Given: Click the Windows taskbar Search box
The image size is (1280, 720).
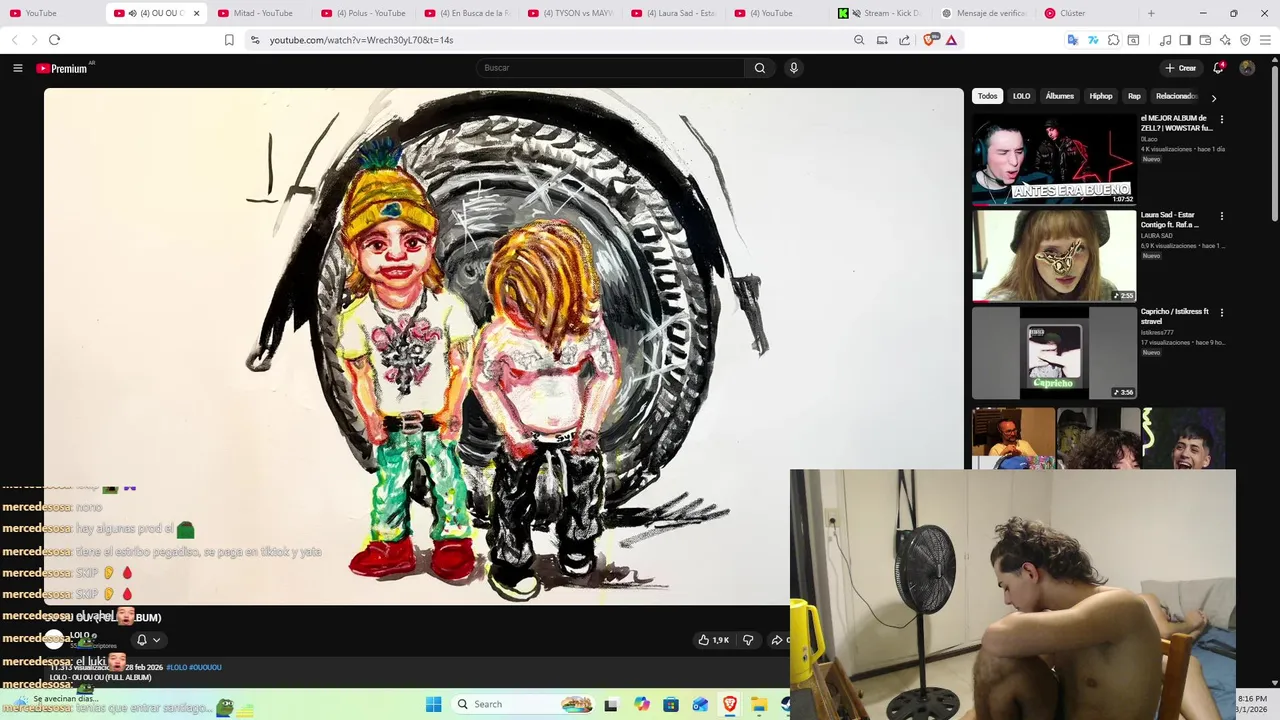Looking at the screenshot, I should click(523, 704).
